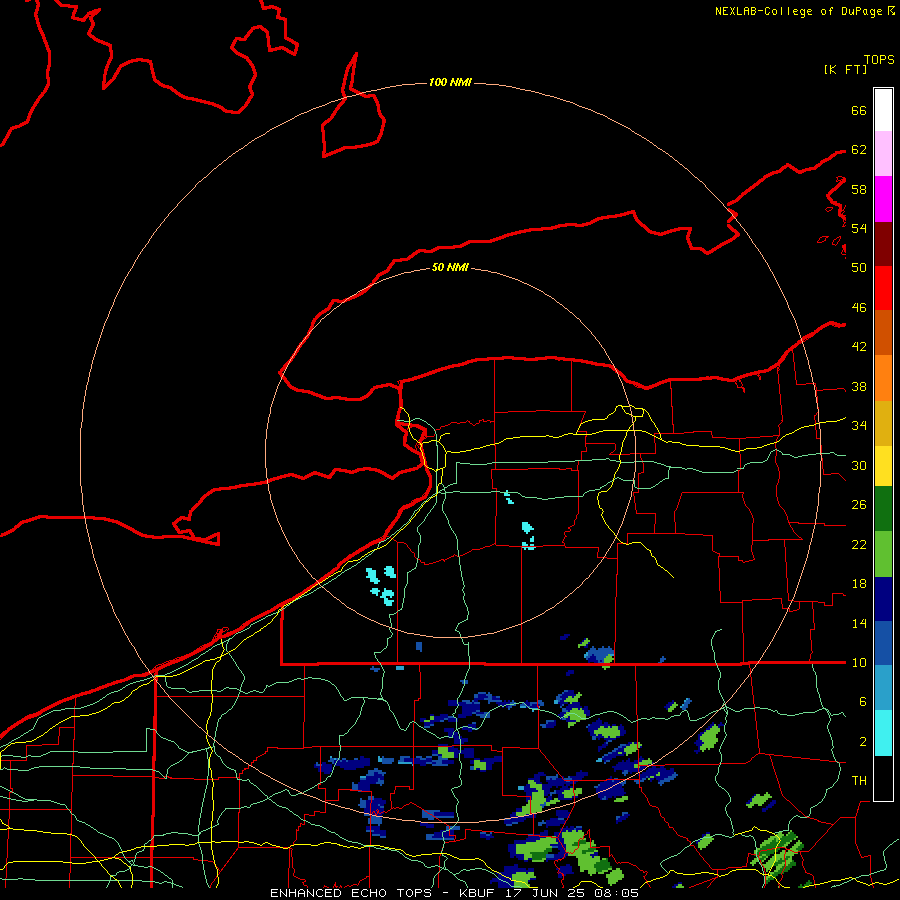Click the legend value 38
The width and height of the screenshot is (900, 900).
[859, 386]
